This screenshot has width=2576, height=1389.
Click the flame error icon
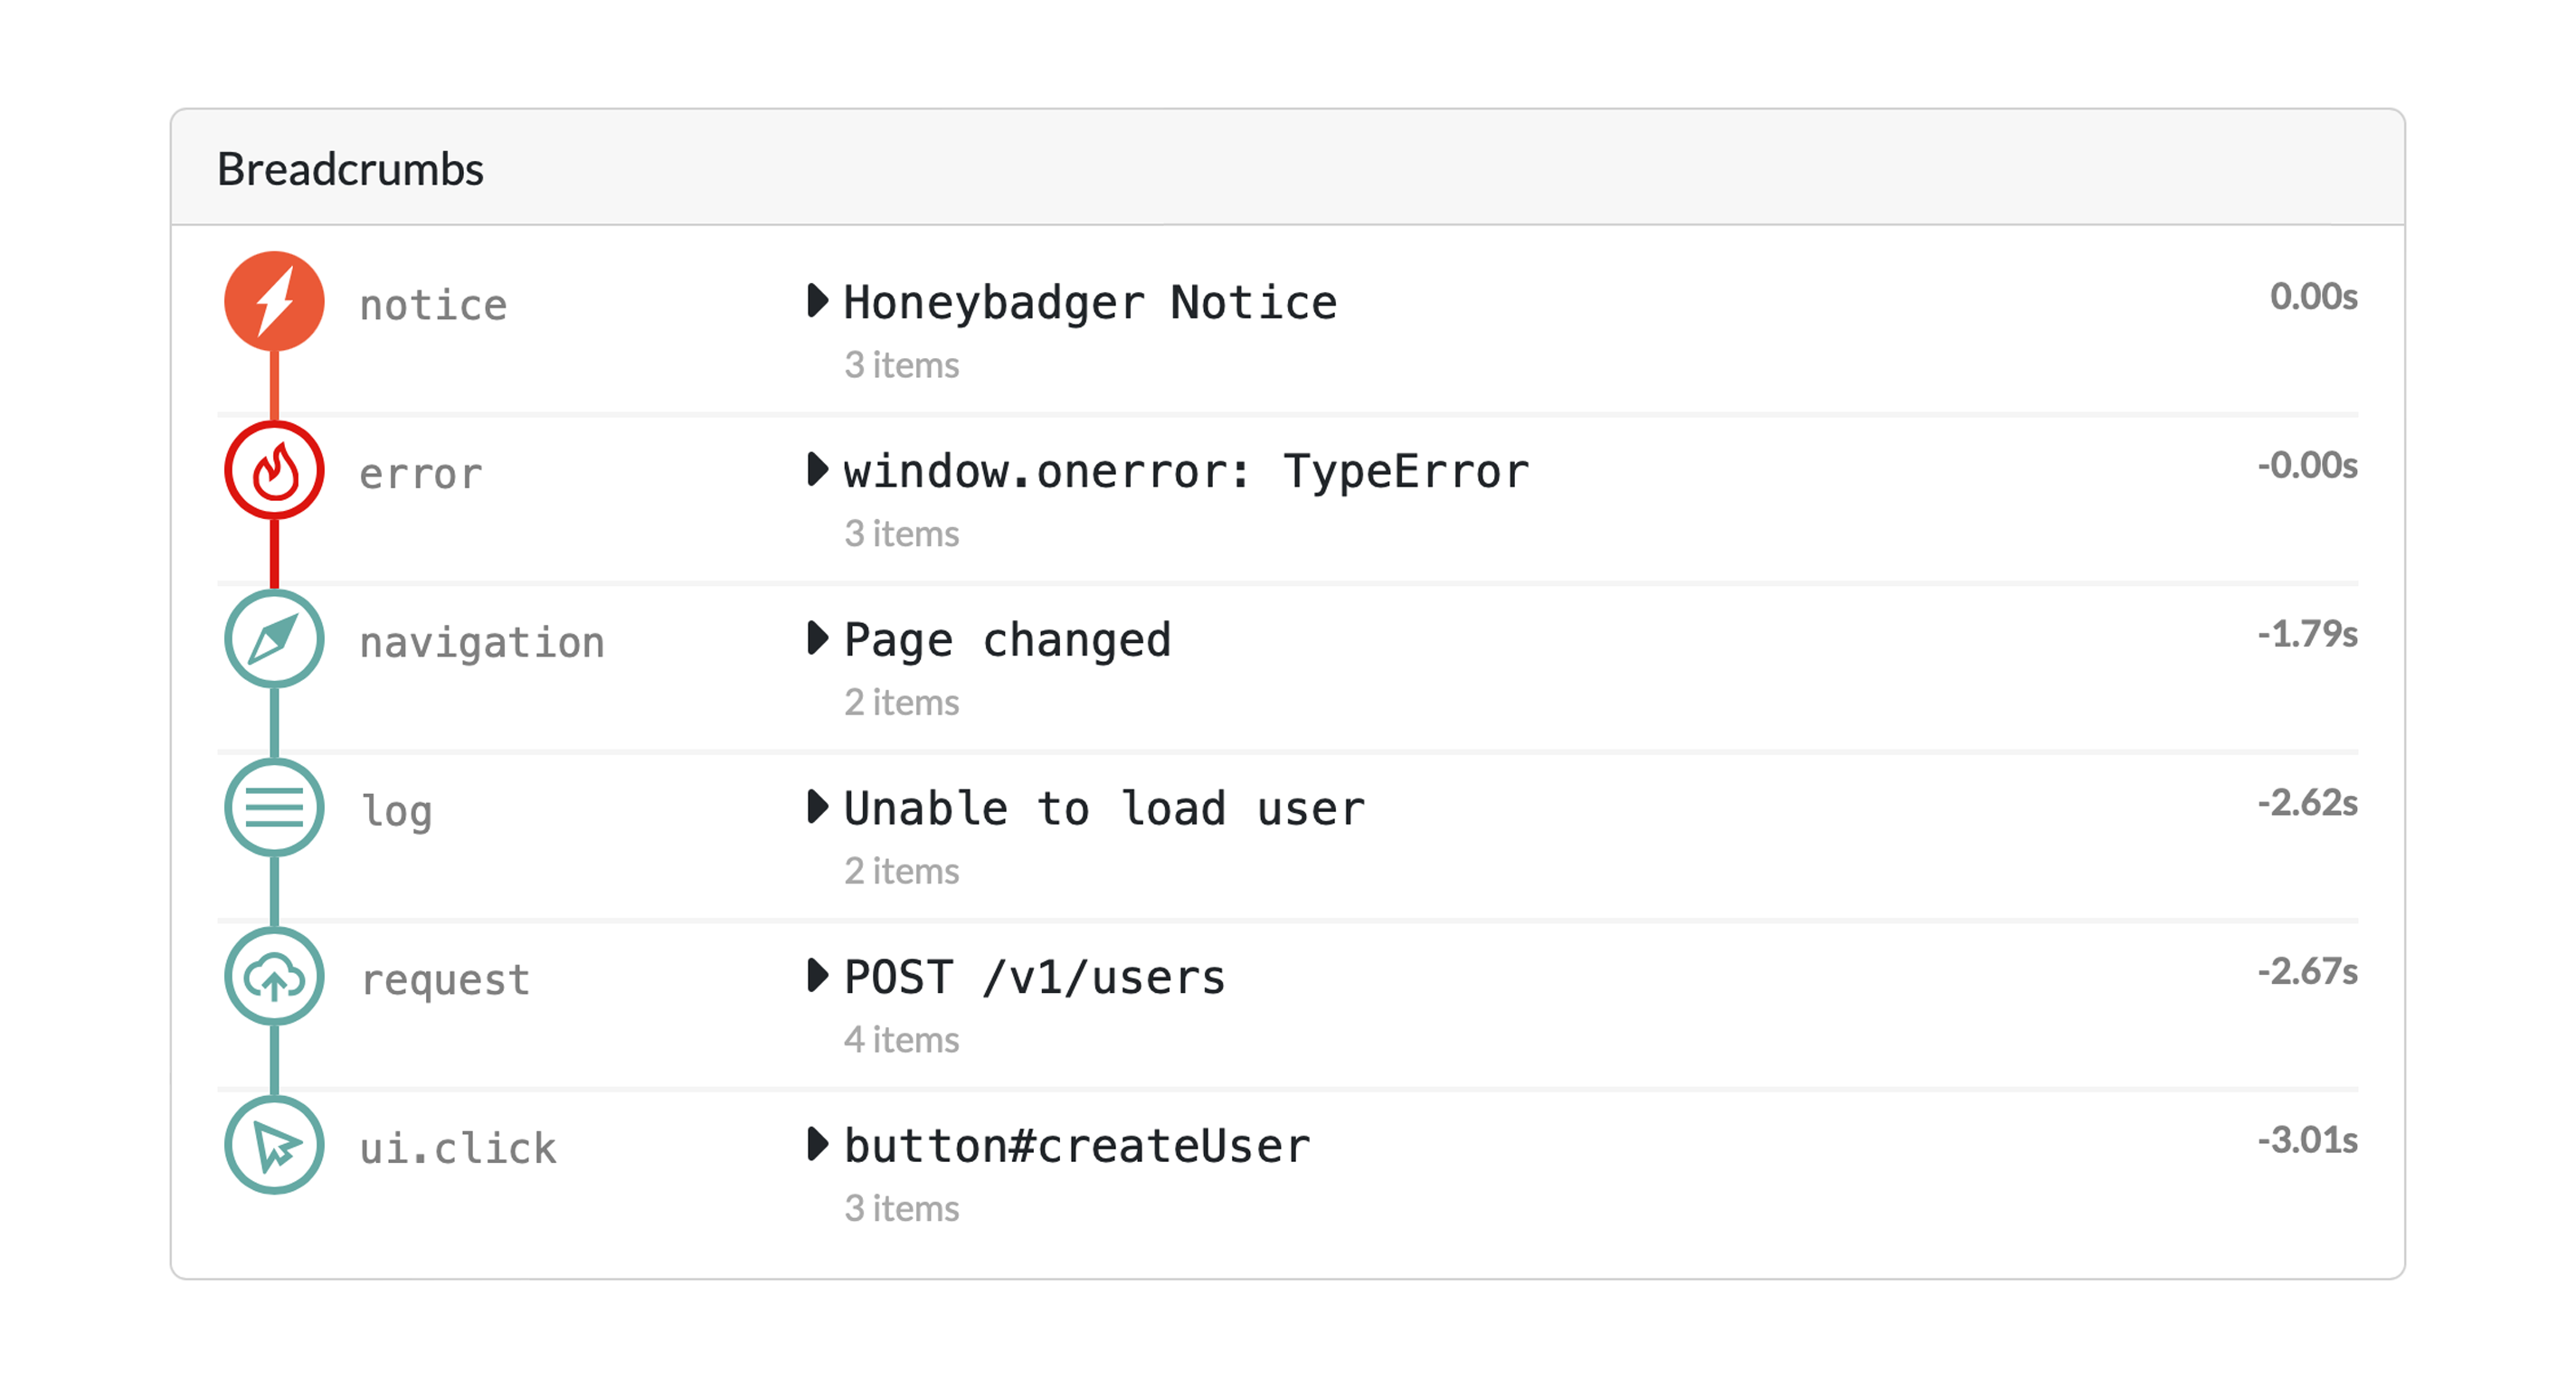[274, 470]
